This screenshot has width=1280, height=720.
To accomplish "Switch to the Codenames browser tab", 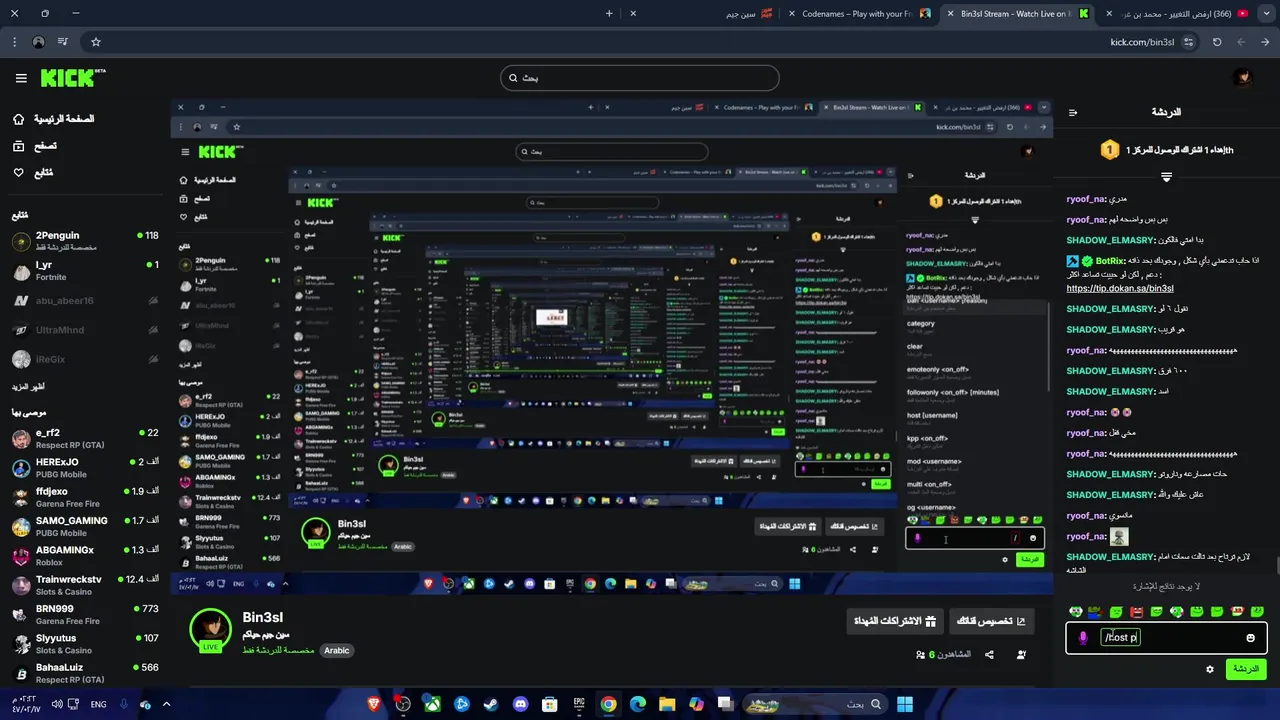I will (860, 13).
